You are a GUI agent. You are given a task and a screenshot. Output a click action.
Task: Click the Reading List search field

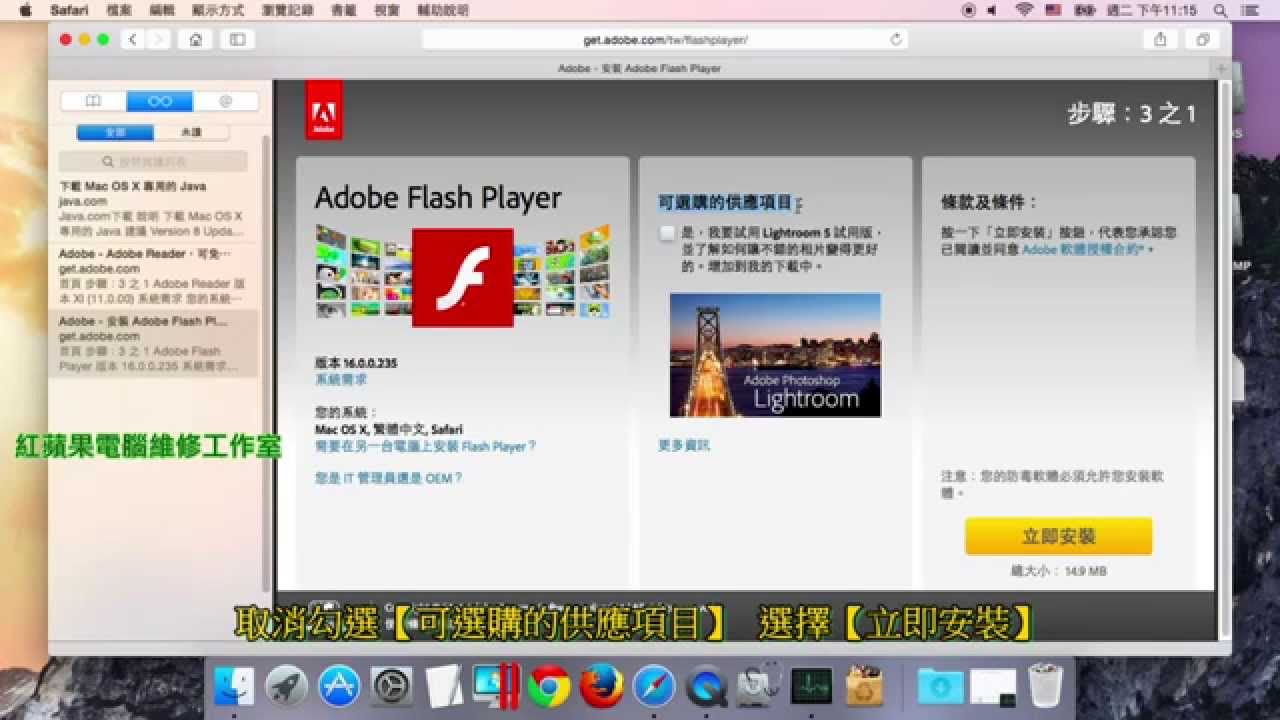pyautogui.click(x=153, y=161)
